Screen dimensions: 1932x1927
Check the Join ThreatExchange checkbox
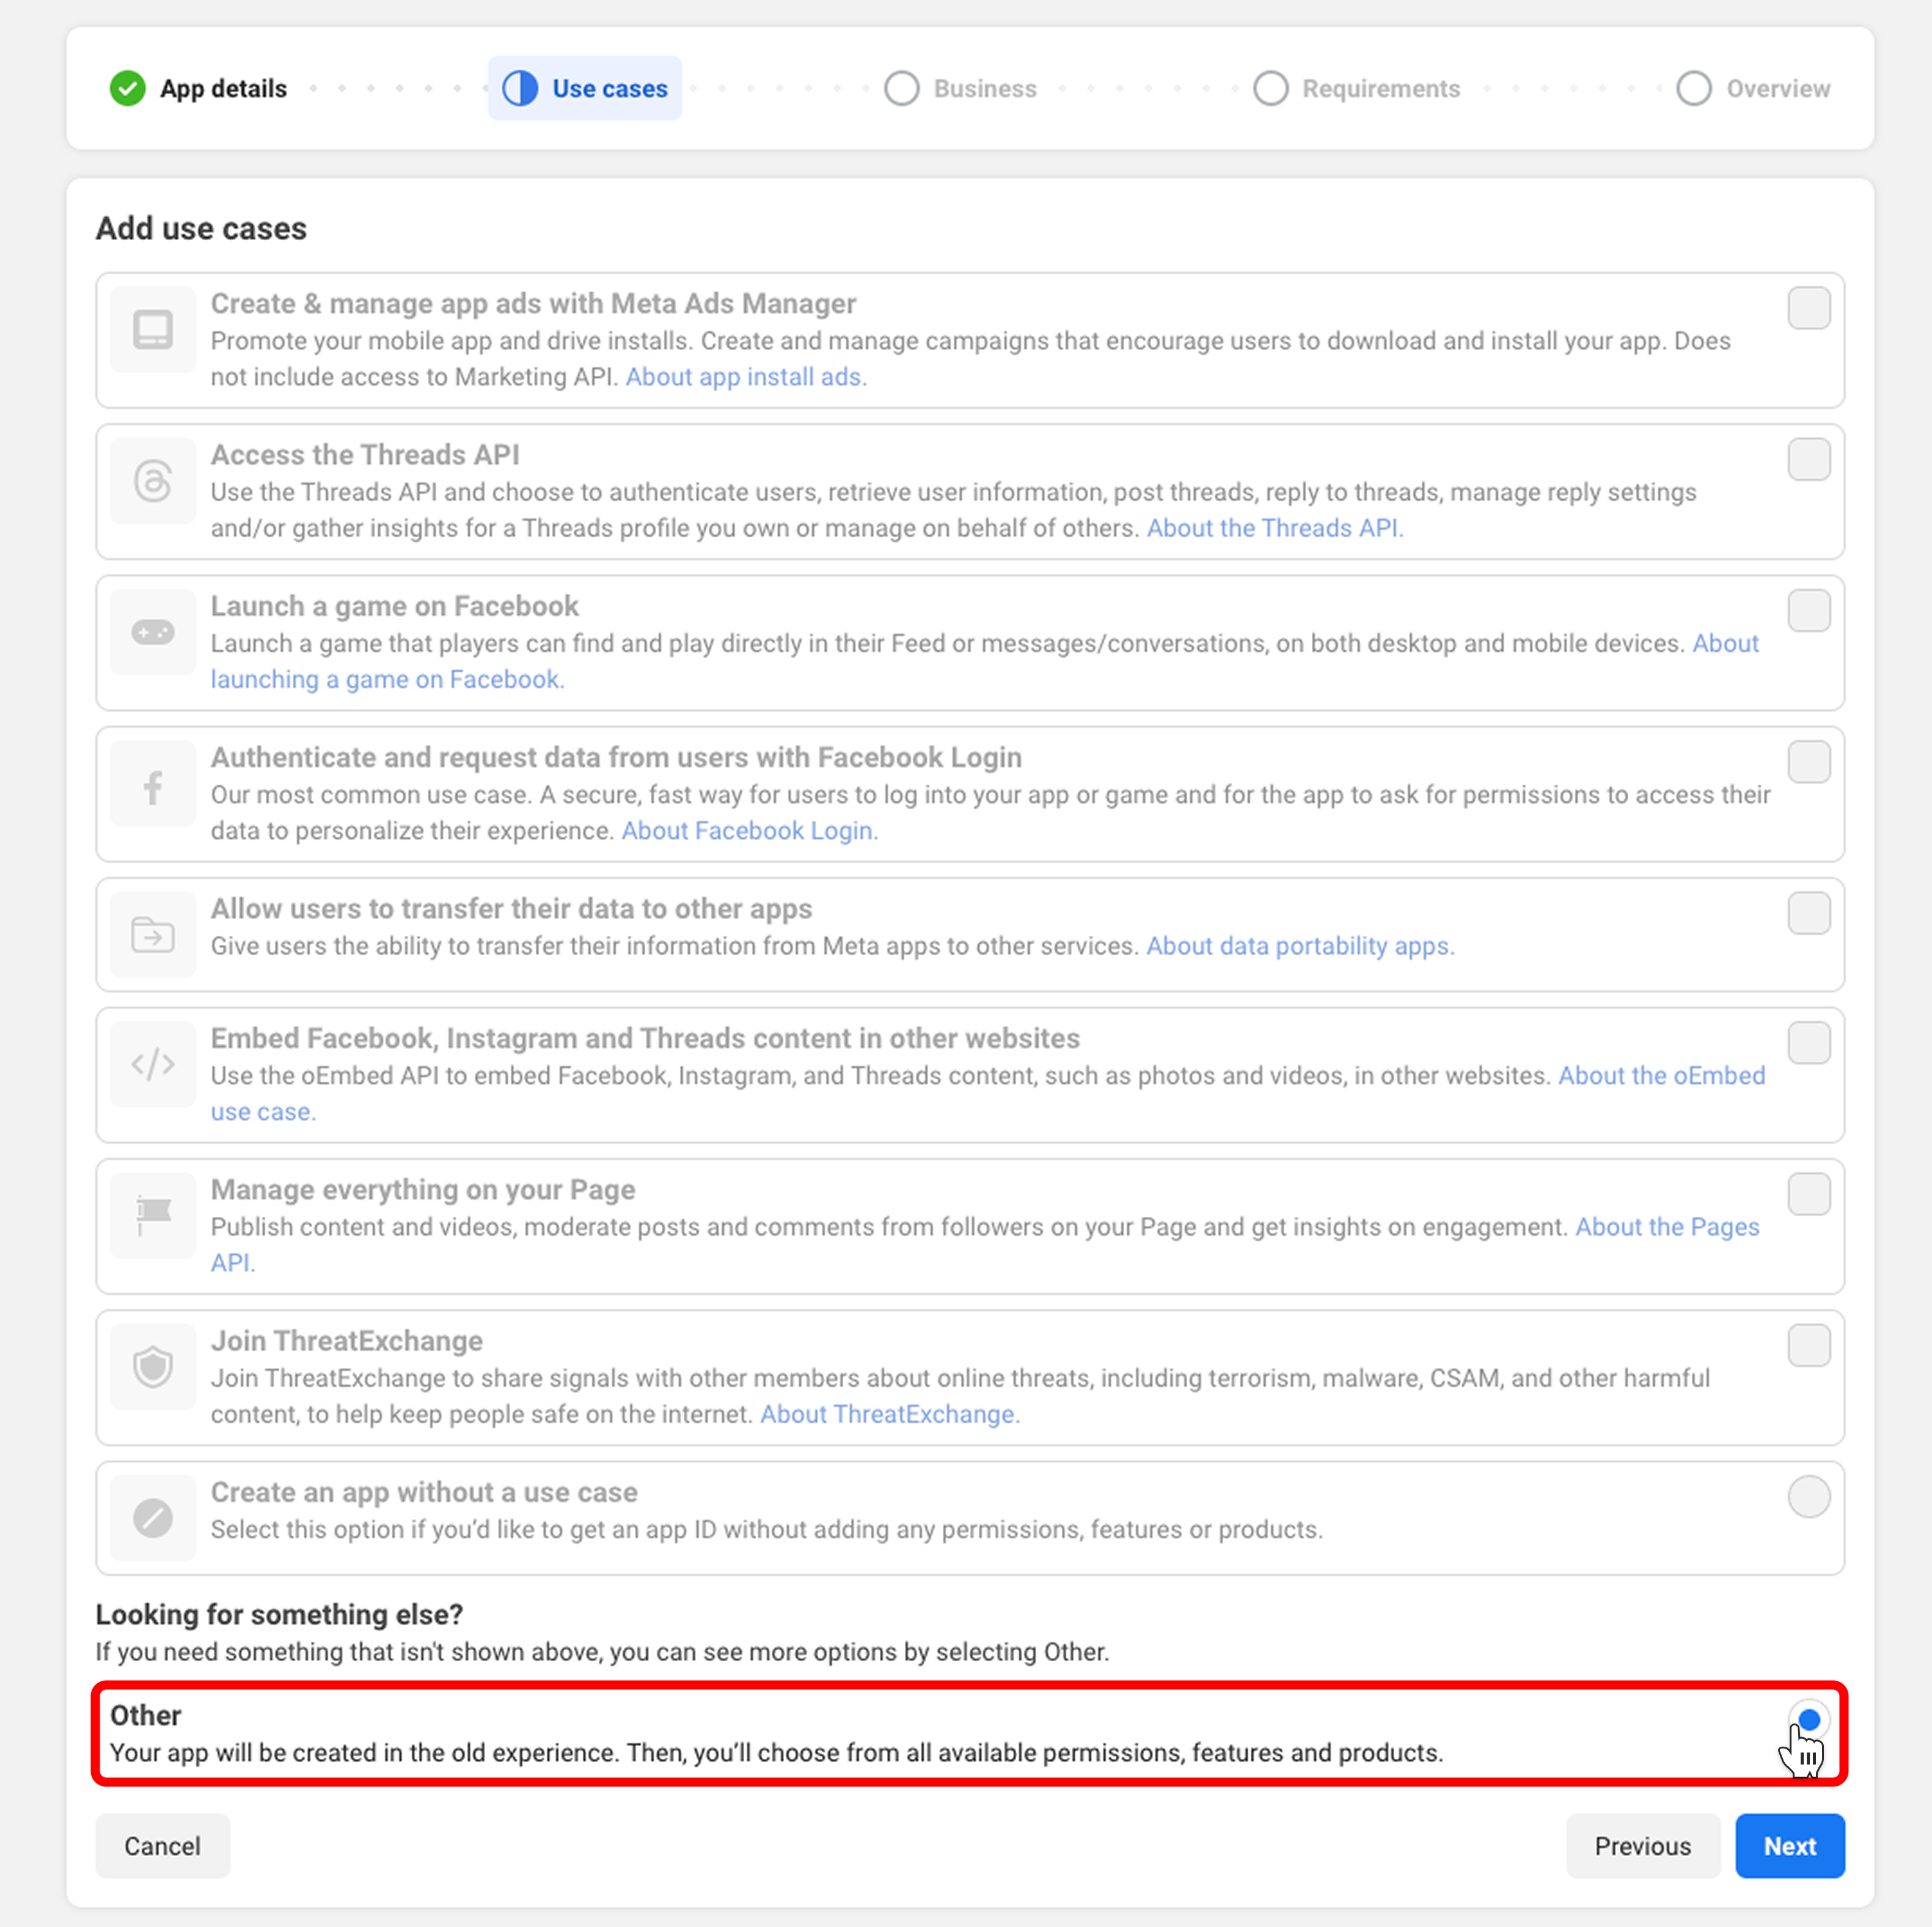pos(1809,1346)
